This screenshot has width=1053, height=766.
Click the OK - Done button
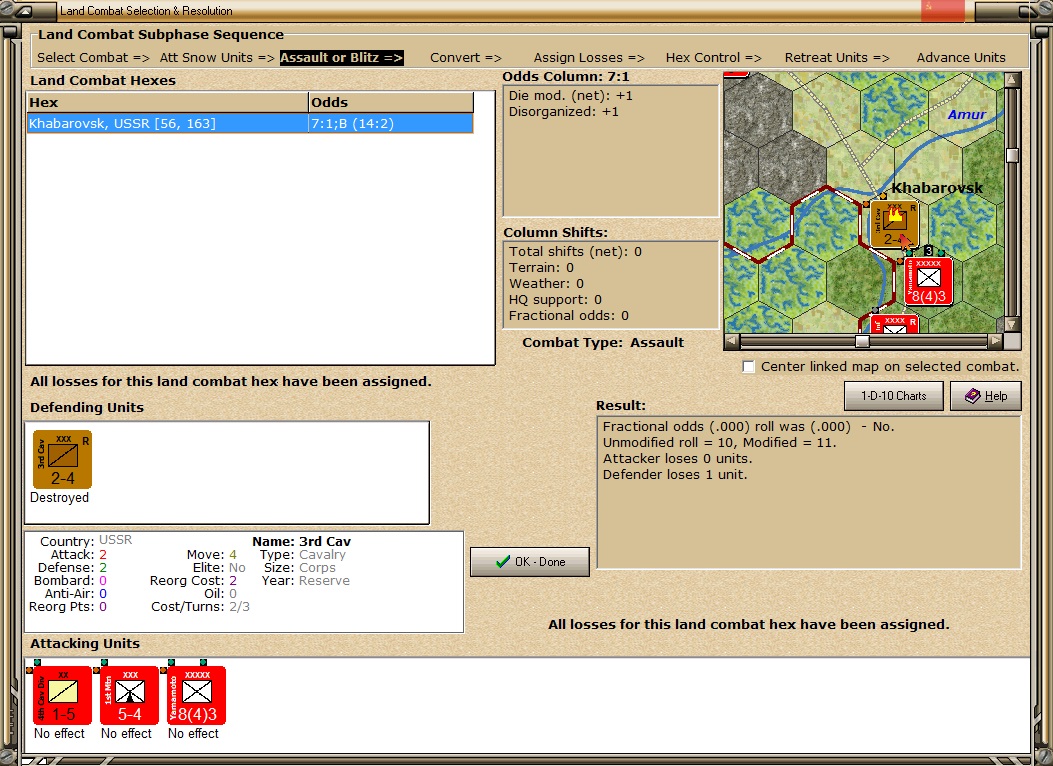[530, 562]
